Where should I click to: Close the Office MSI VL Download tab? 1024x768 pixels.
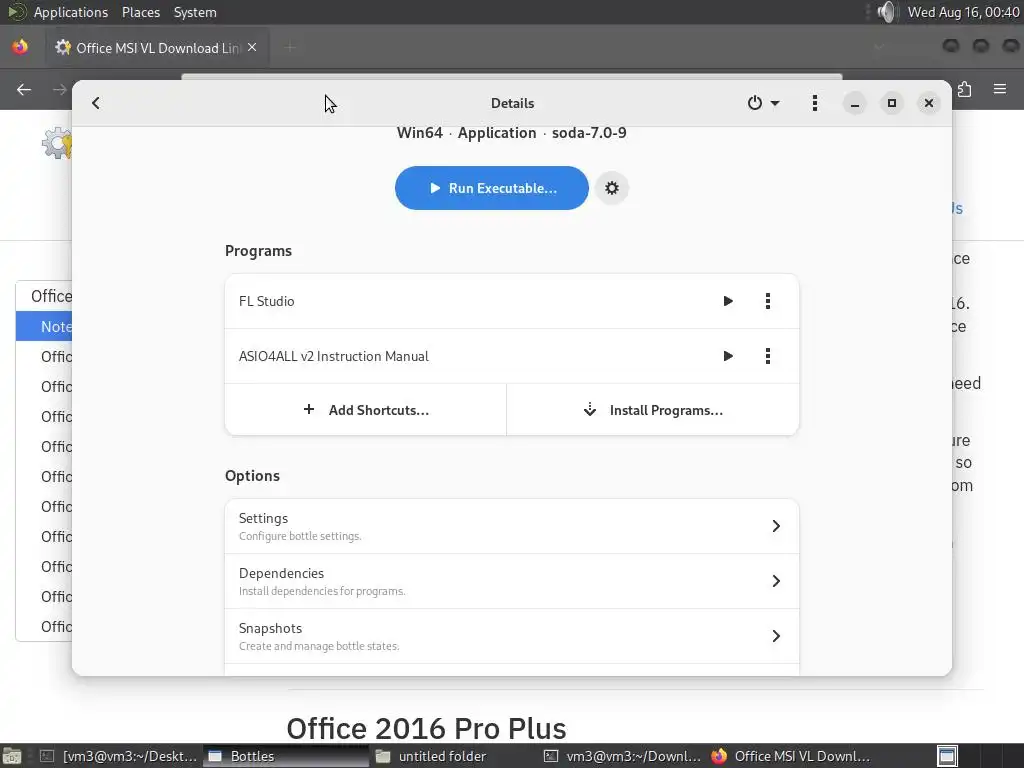pos(252,48)
